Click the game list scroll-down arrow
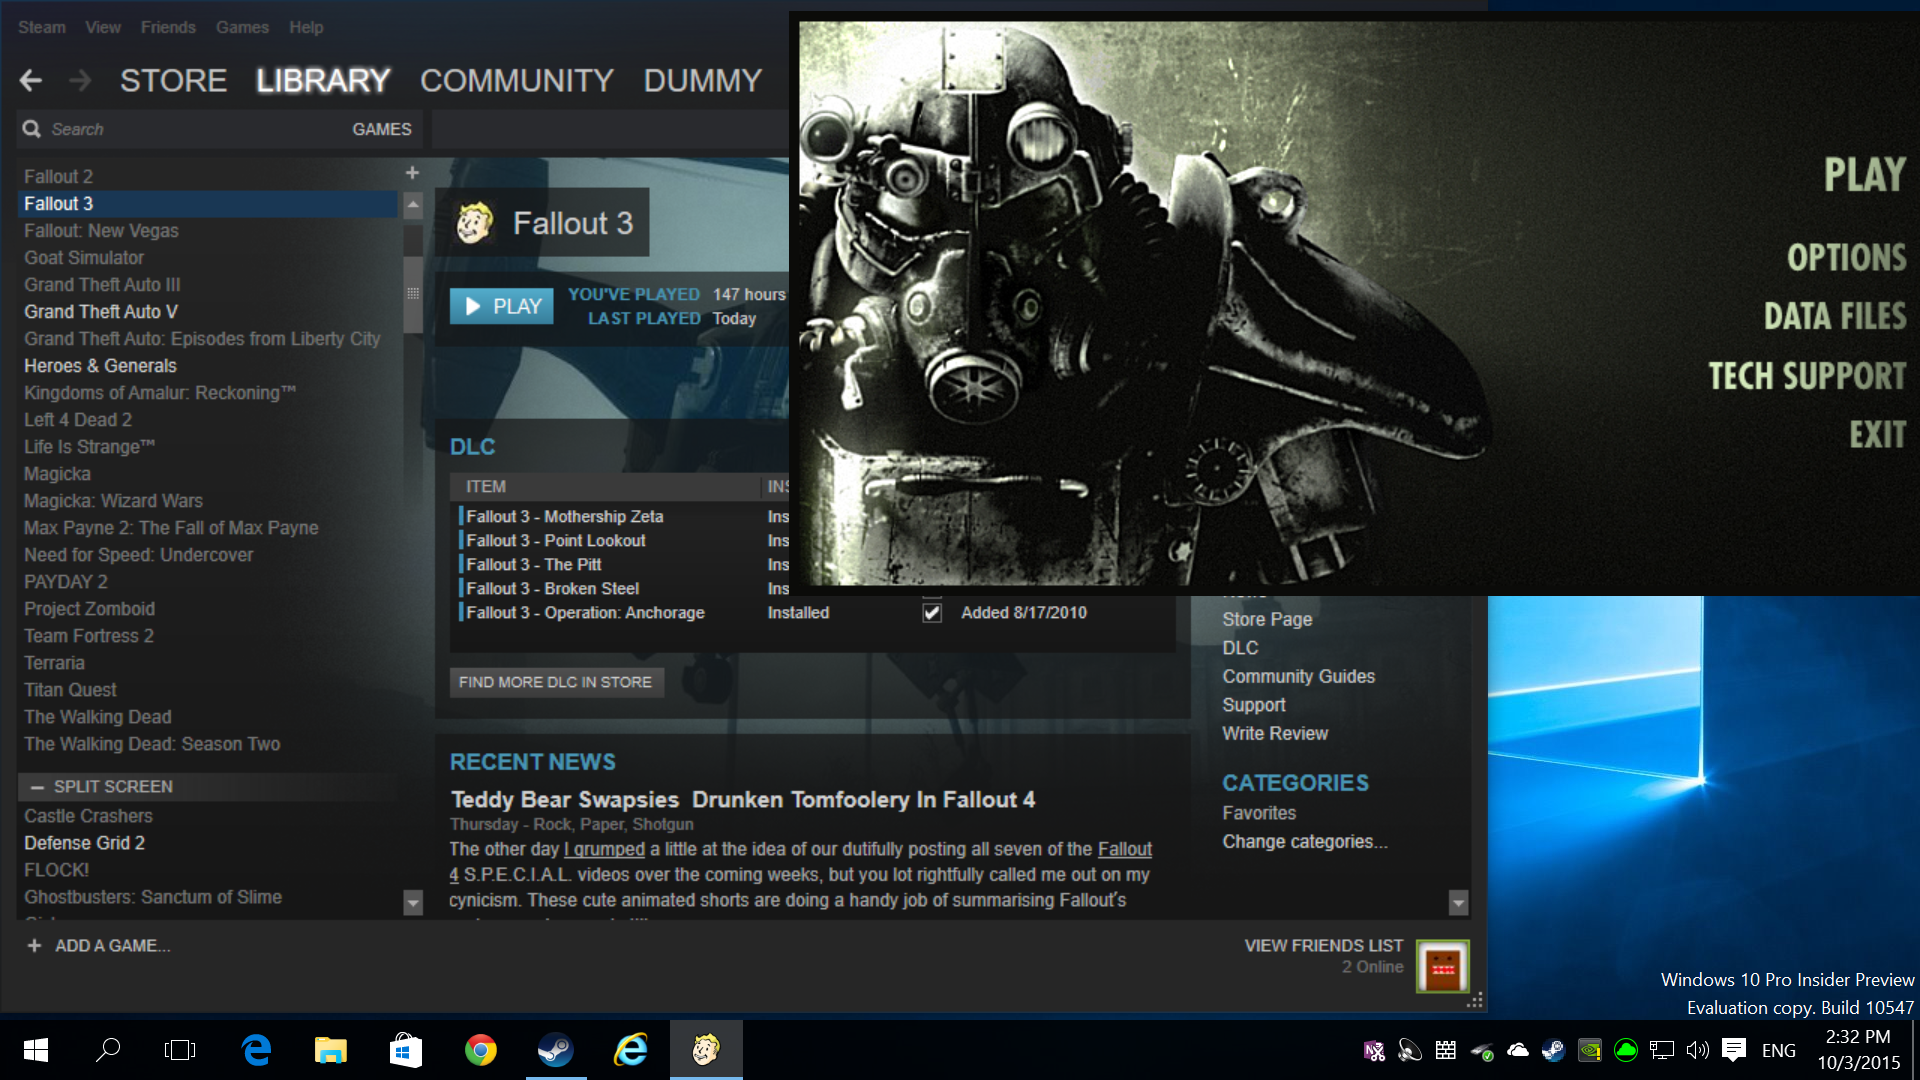 point(413,902)
